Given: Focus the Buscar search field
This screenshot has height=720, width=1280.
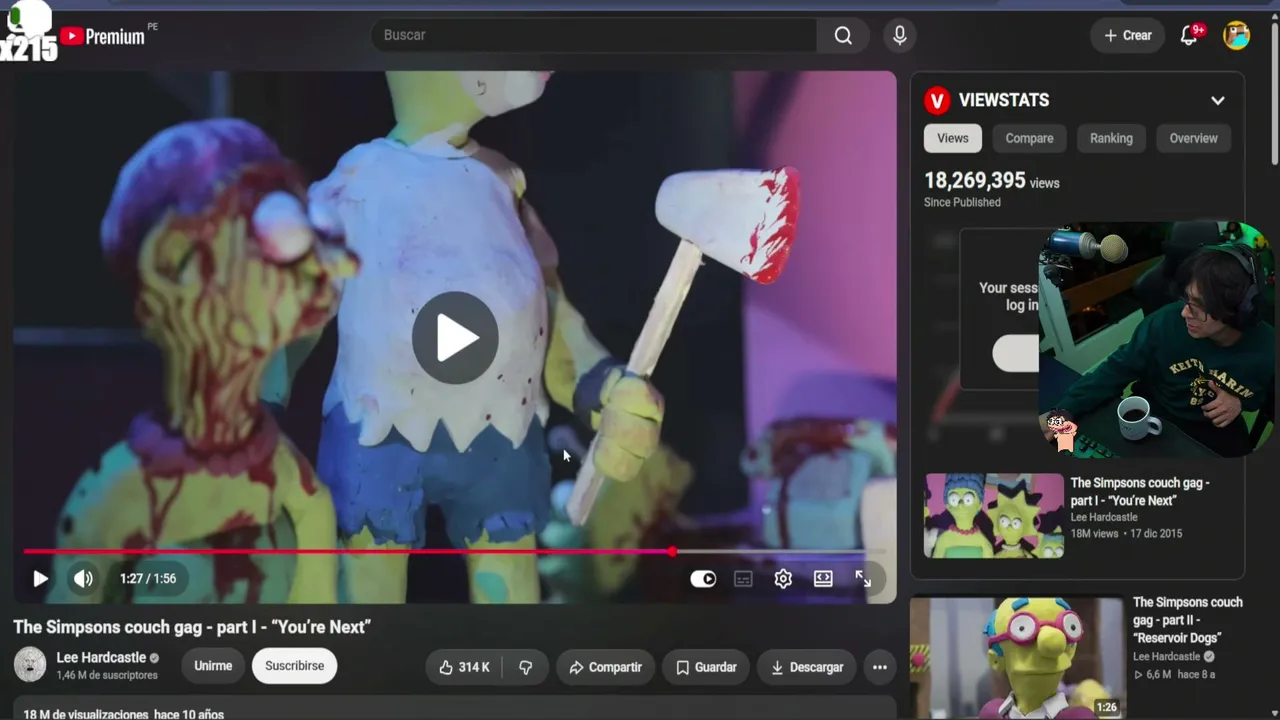Looking at the screenshot, I should (594, 35).
